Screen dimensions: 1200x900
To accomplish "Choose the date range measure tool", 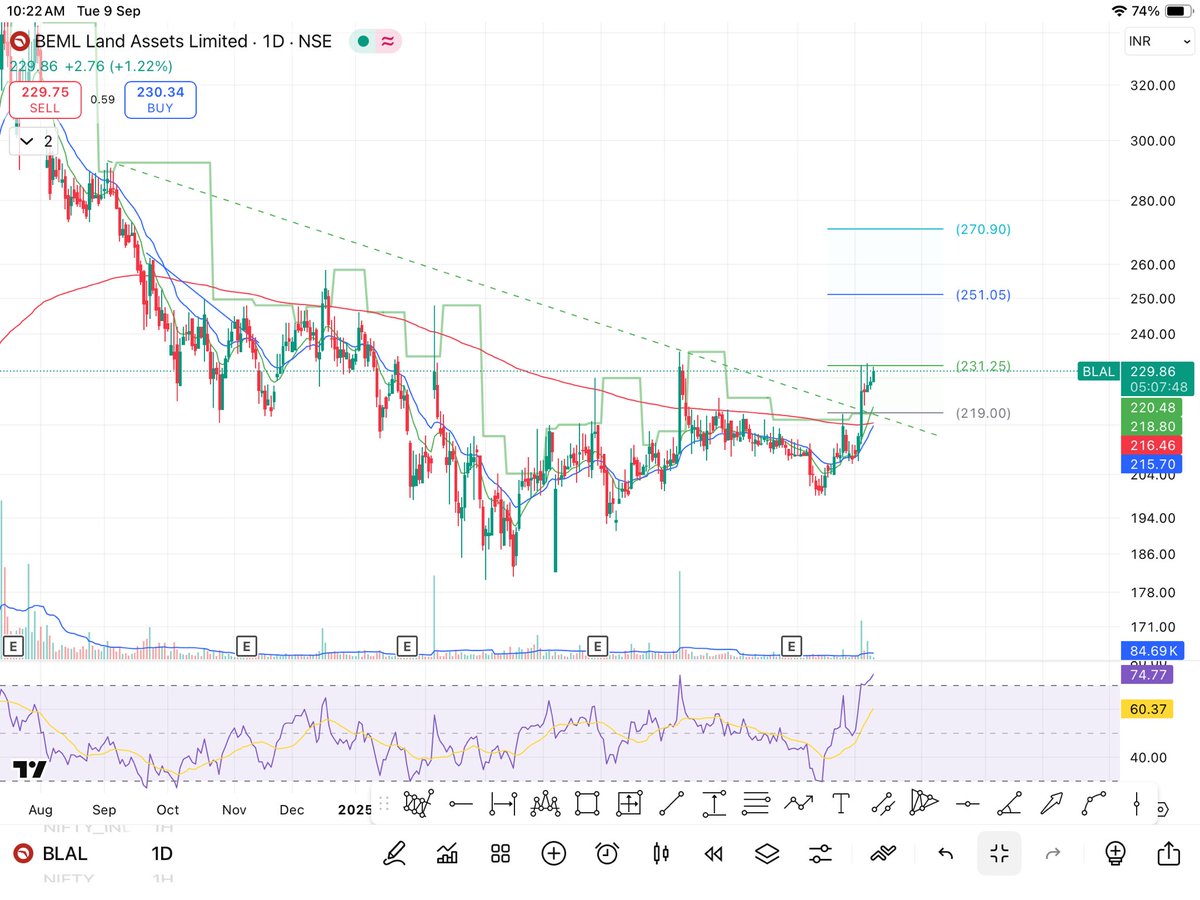I will pos(503,803).
